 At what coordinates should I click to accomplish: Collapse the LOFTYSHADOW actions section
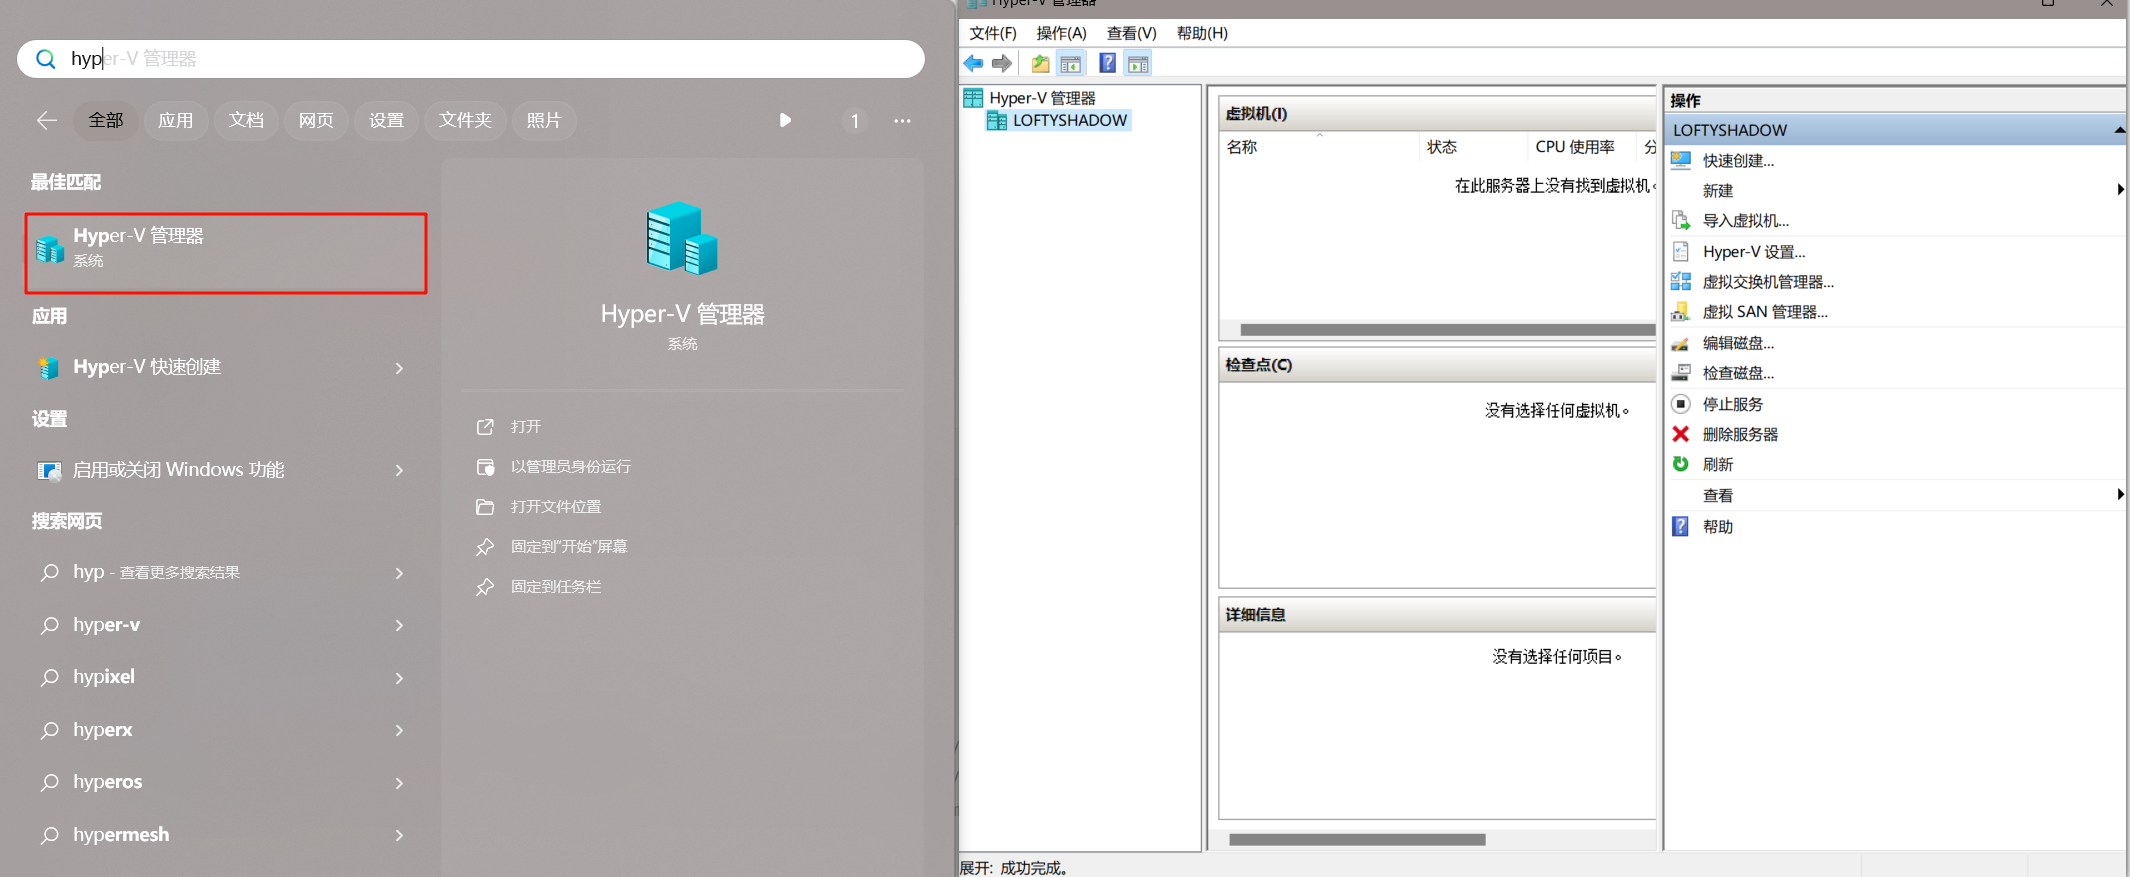pos(2118,130)
